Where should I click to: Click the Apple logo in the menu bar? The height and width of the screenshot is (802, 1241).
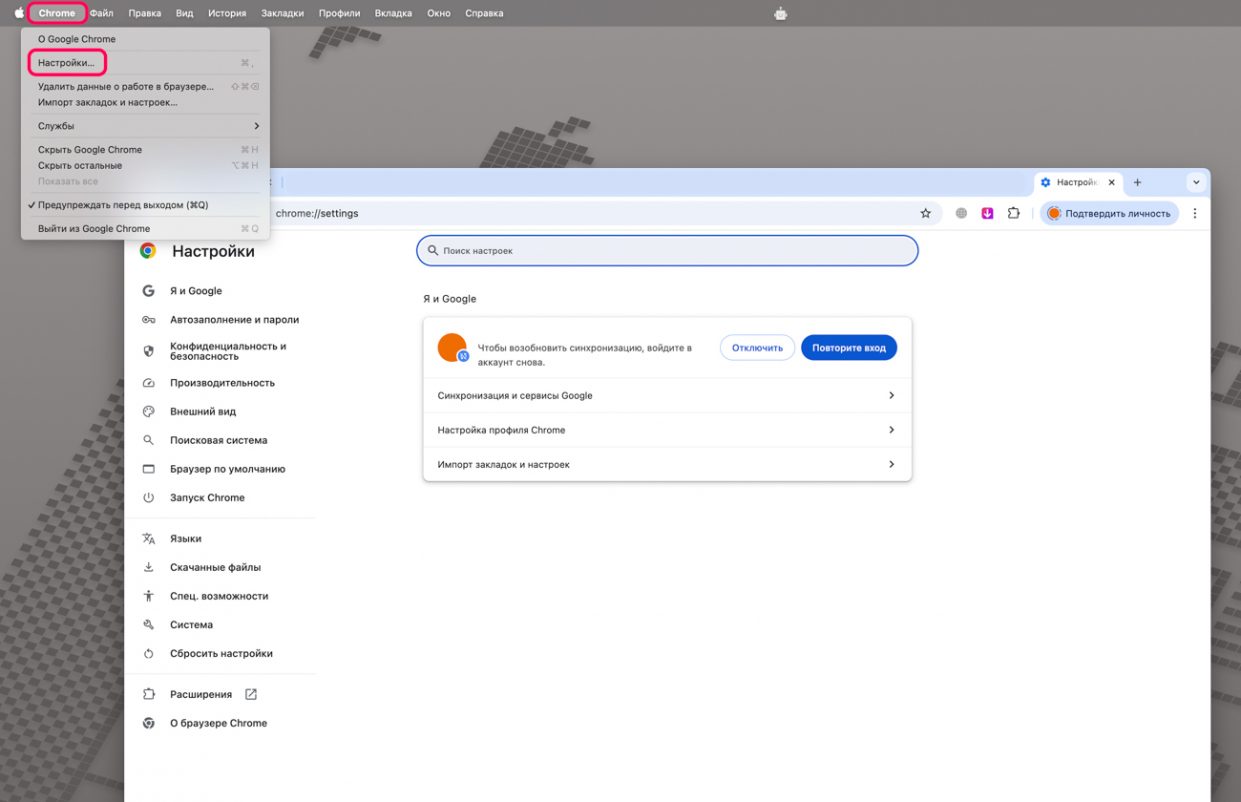pyautogui.click(x=19, y=13)
